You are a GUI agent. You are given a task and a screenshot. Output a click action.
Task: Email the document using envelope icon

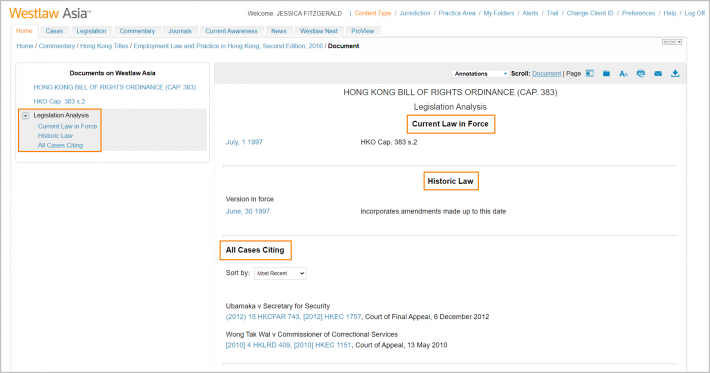click(x=658, y=73)
